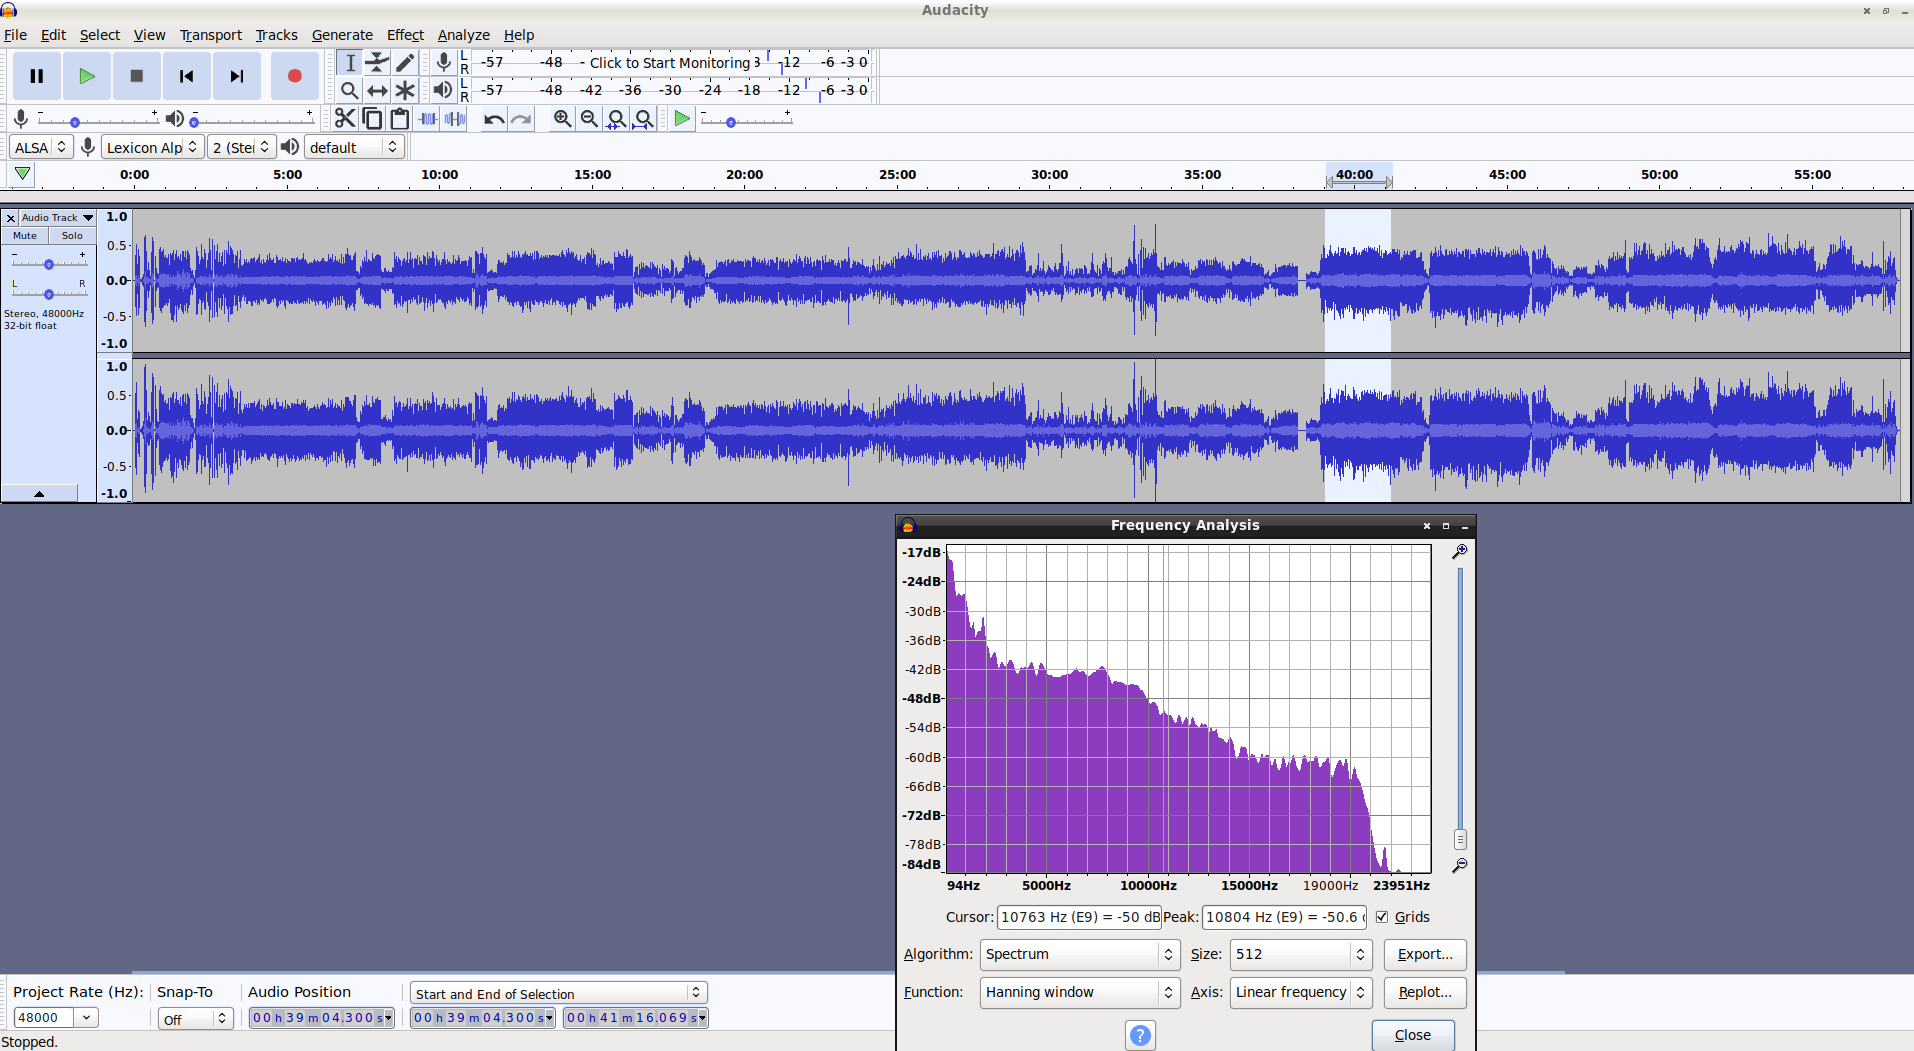Viewport: 1914px width, 1051px height.
Task: Click Trim audio outside selection
Action: pos(428,119)
